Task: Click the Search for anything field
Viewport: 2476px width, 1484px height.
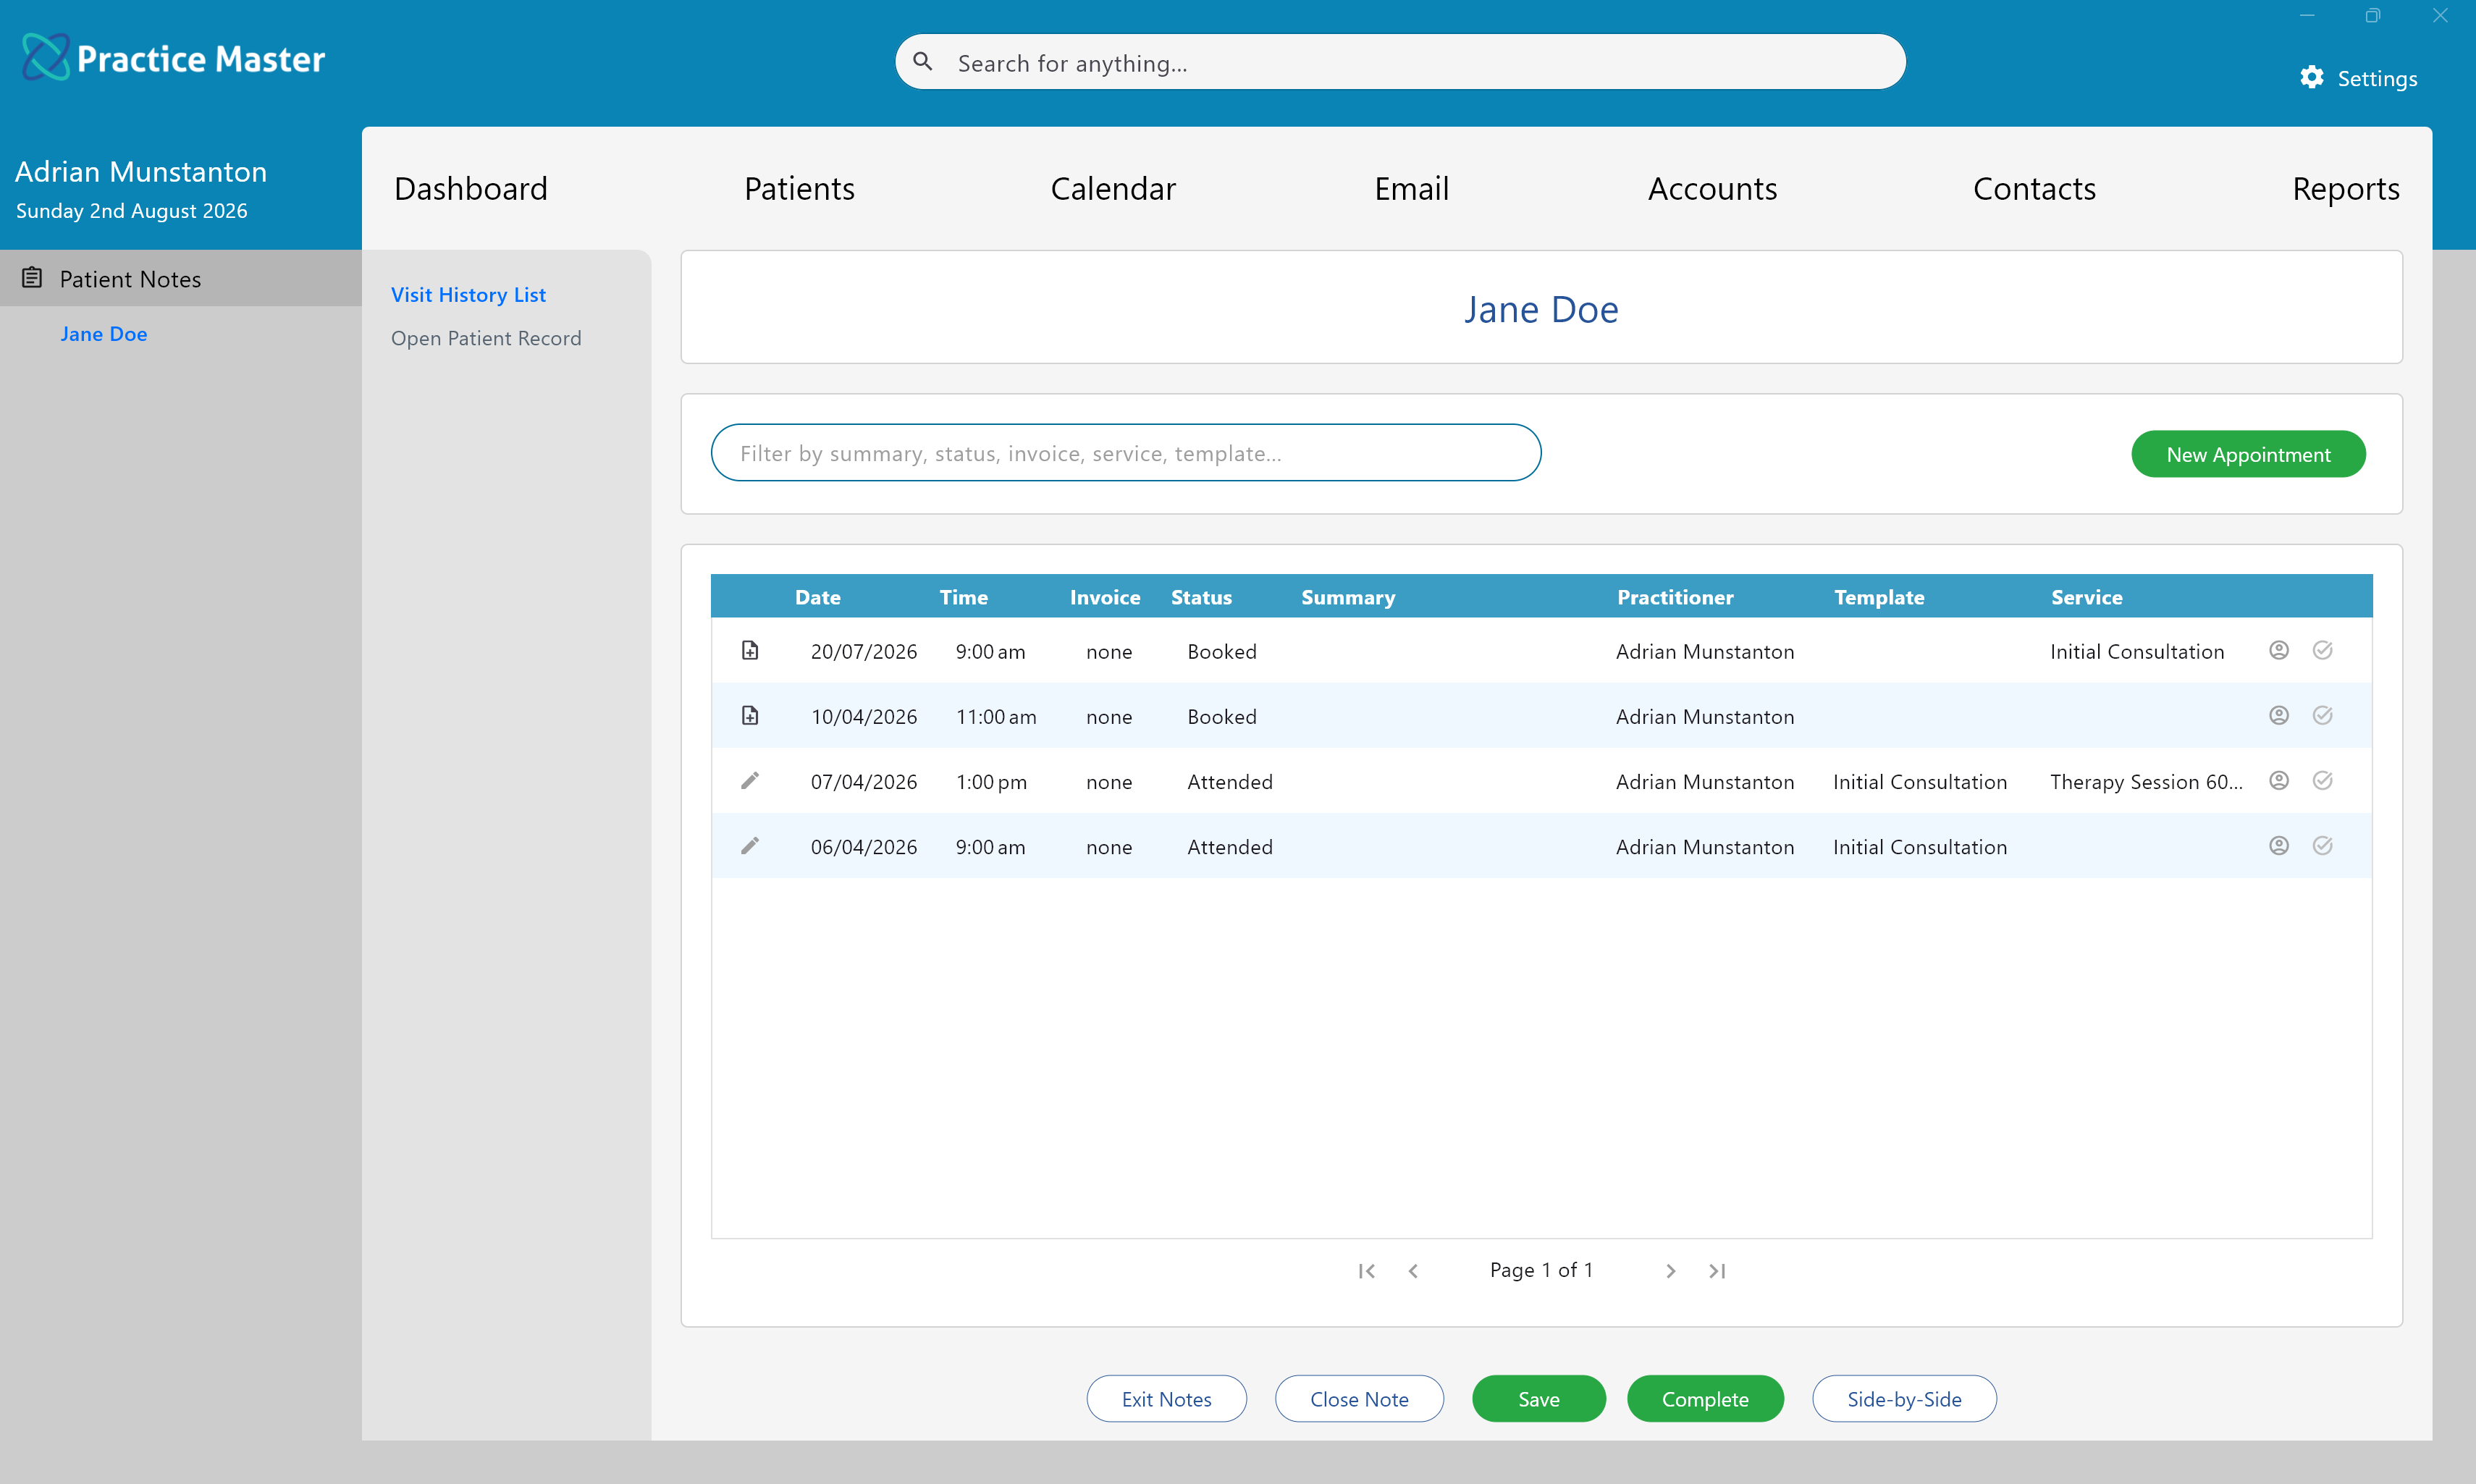Action: [x=1400, y=62]
